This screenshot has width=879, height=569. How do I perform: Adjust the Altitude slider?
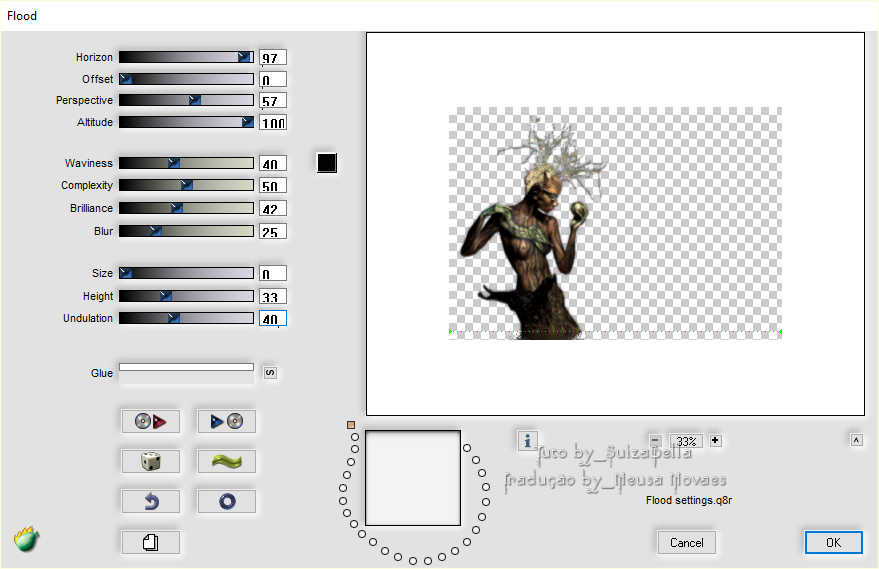[186, 122]
